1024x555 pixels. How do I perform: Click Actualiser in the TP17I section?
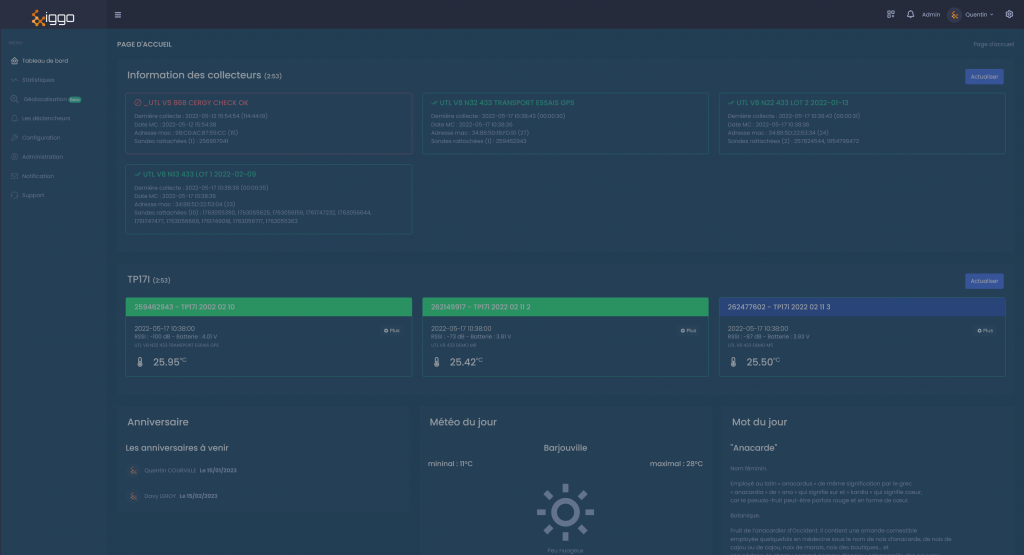(x=984, y=281)
